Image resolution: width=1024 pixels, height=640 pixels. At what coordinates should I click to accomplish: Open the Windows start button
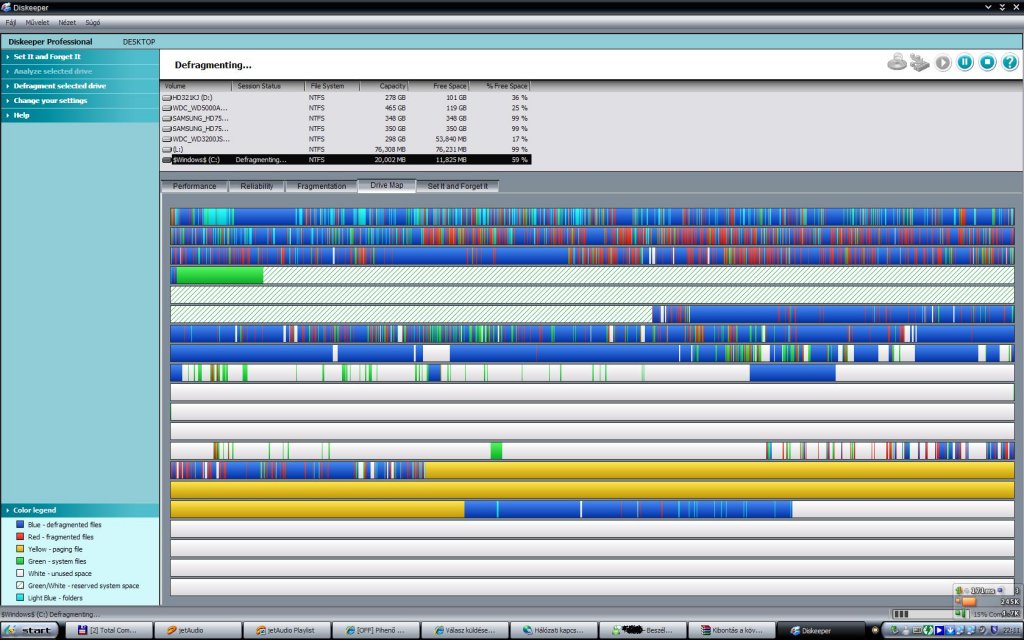click(x=30, y=630)
